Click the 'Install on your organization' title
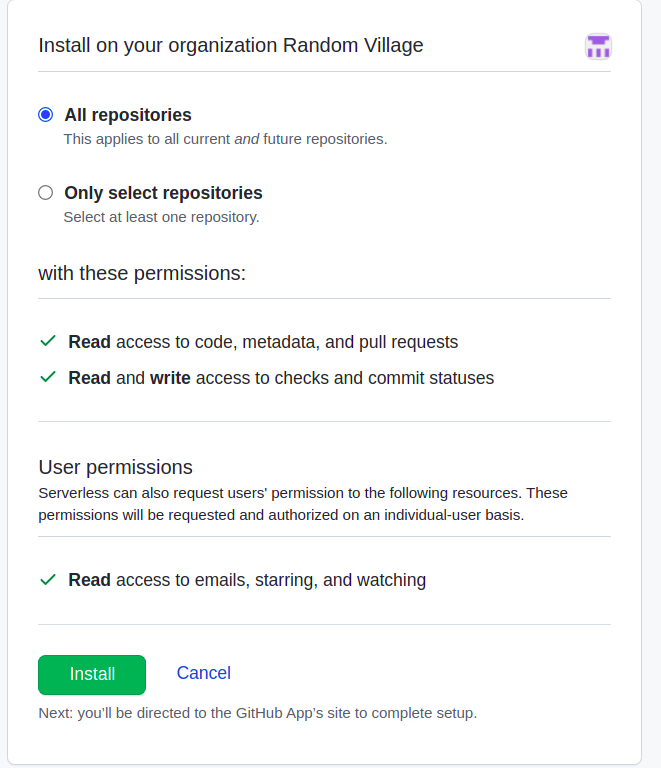 (x=230, y=46)
